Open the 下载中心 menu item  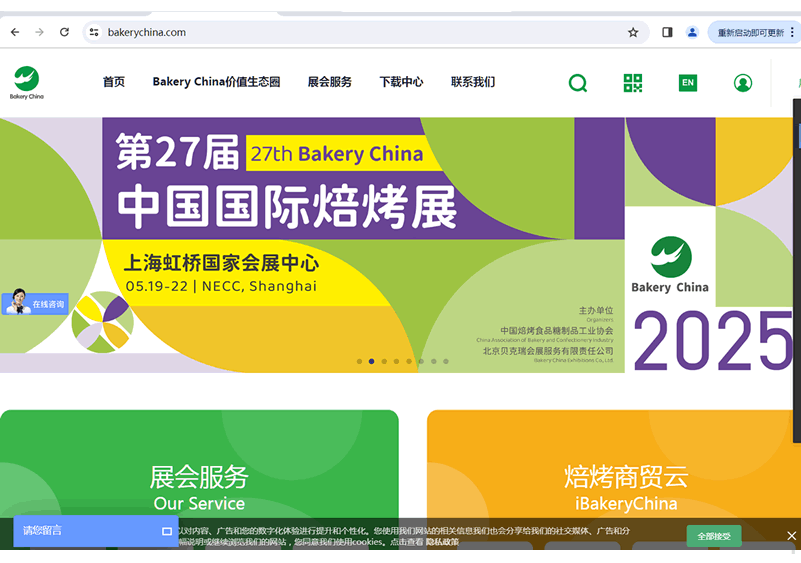click(401, 82)
